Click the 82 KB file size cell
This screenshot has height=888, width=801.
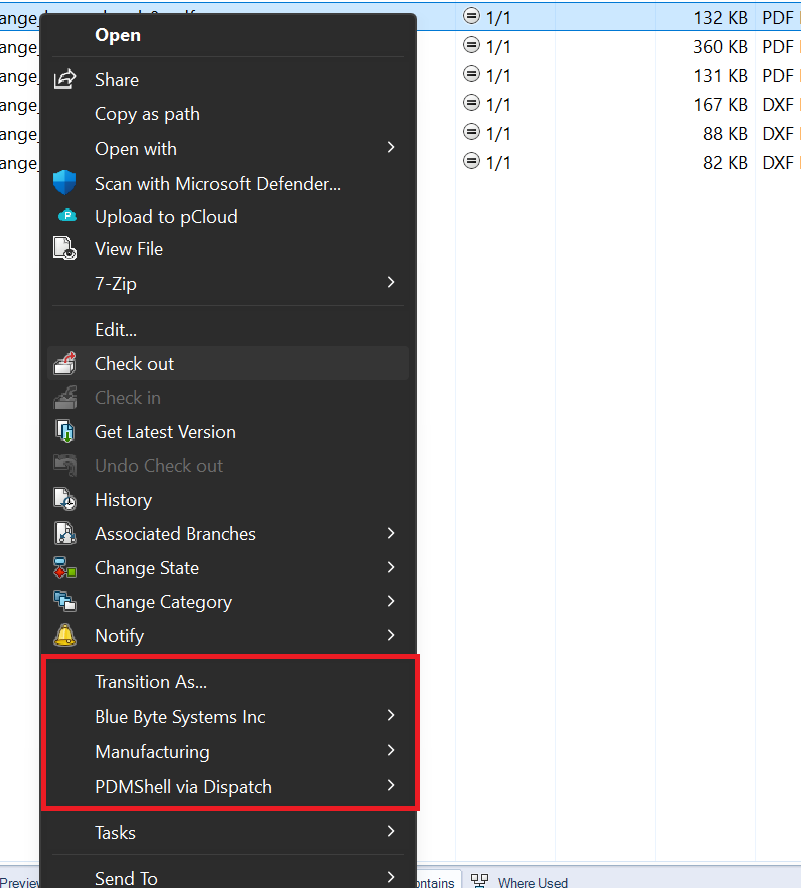(x=725, y=163)
